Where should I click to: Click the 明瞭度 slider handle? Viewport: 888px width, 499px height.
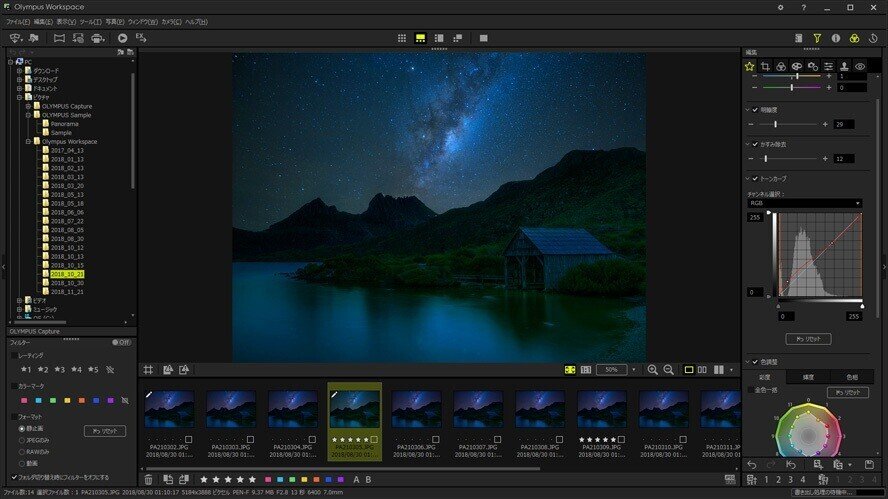pyautogui.click(x=775, y=124)
